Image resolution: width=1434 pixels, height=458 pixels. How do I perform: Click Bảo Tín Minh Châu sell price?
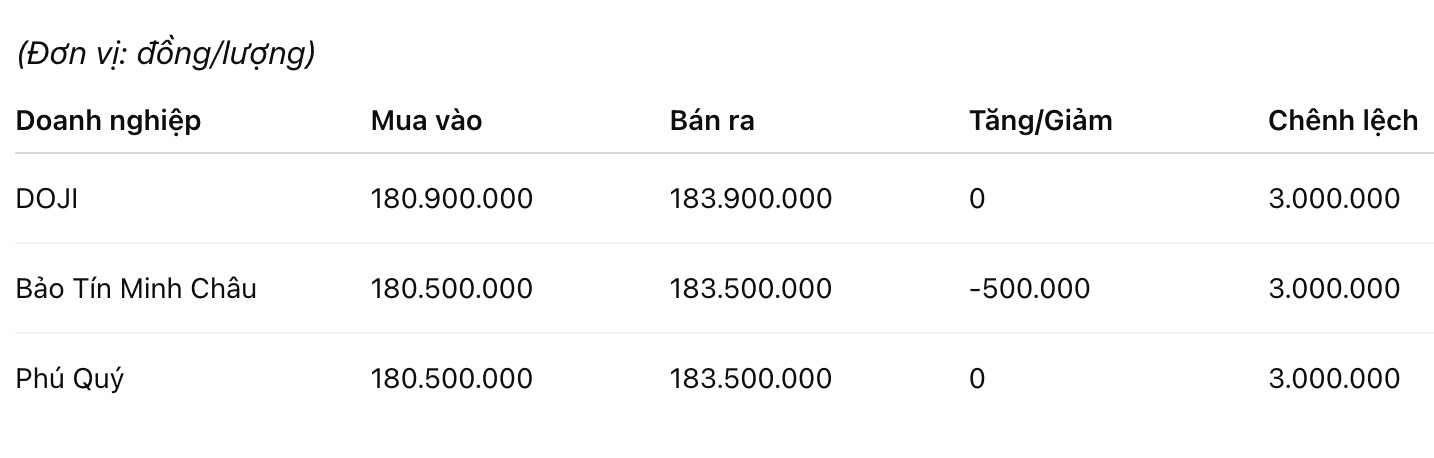pyautogui.click(x=750, y=289)
